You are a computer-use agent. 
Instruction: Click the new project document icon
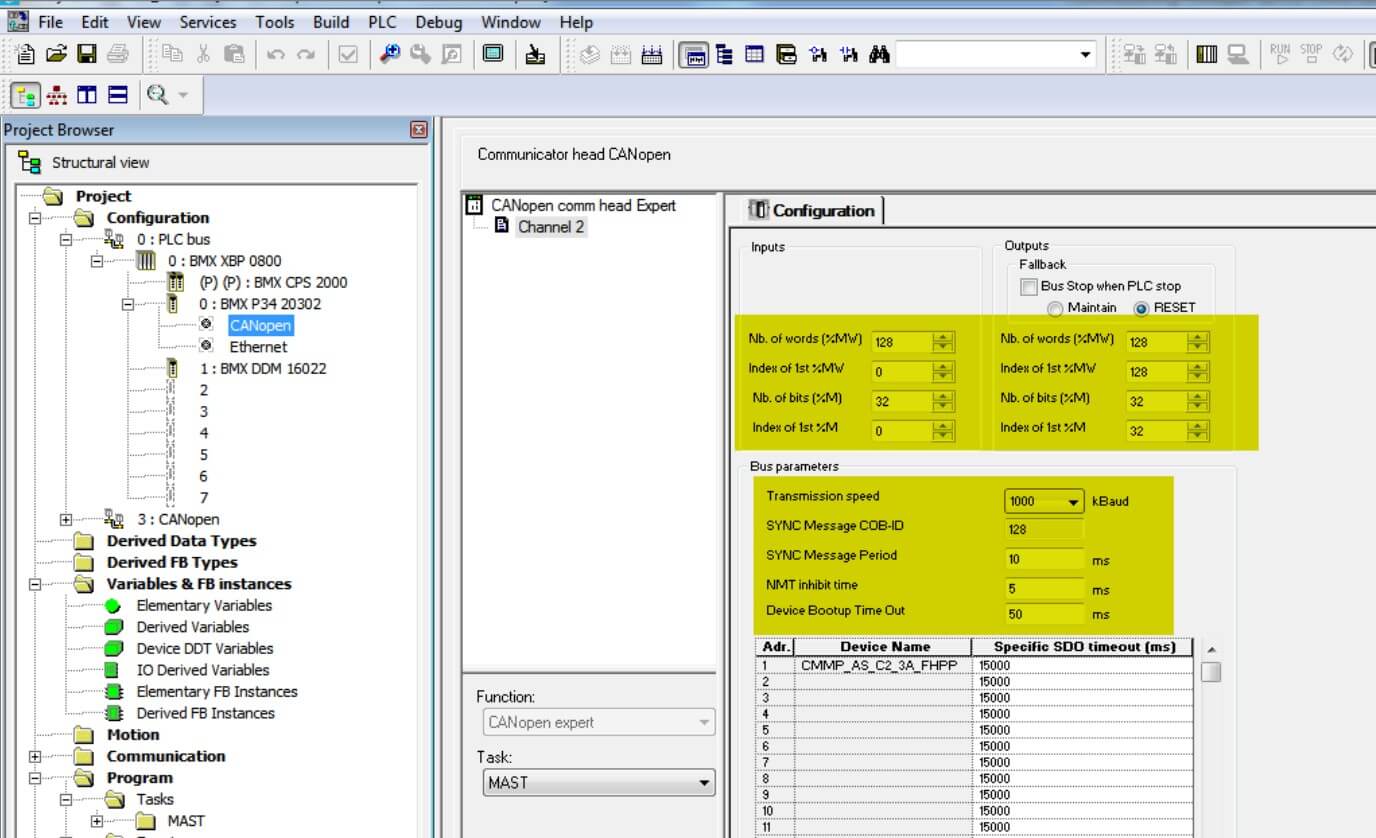[27, 55]
